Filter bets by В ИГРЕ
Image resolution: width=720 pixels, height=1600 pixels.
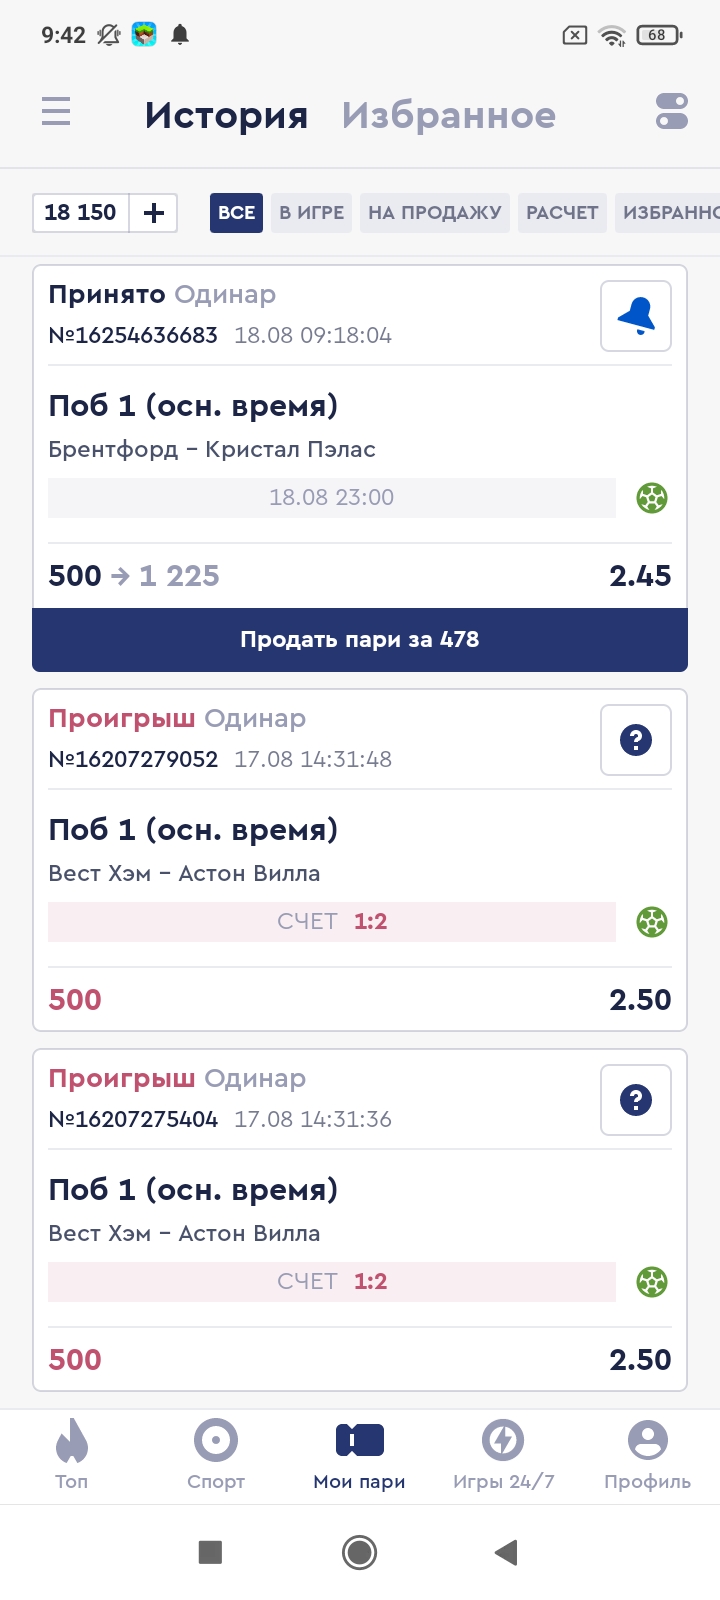[x=311, y=213]
